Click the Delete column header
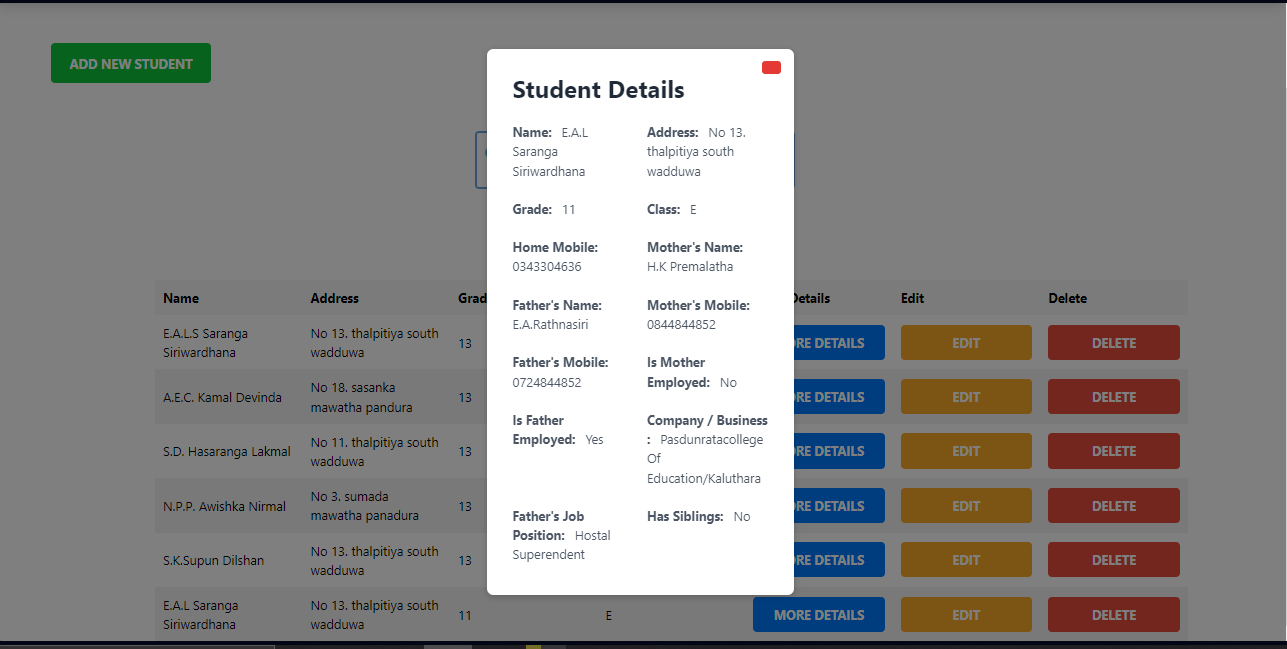Image resolution: width=1287 pixels, height=649 pixels. pos(1067,298)
